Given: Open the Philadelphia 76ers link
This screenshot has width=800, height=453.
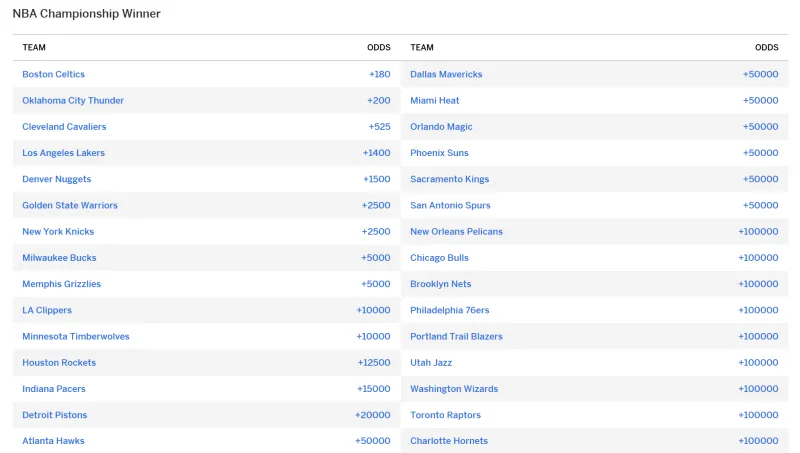Looking at the screenshot, I should coord(449,310).
